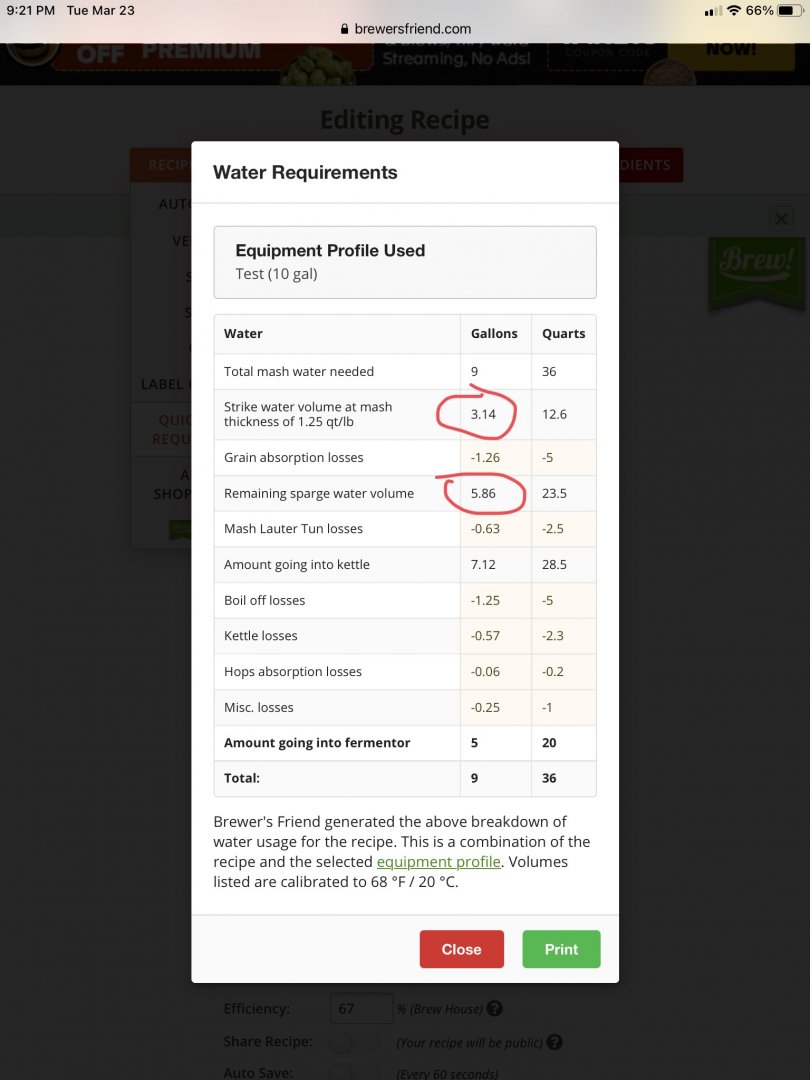Close the Water Requirements dialog
This screenshot has height=1080, width=810.
pyautogui.click(x=461, y=949)
